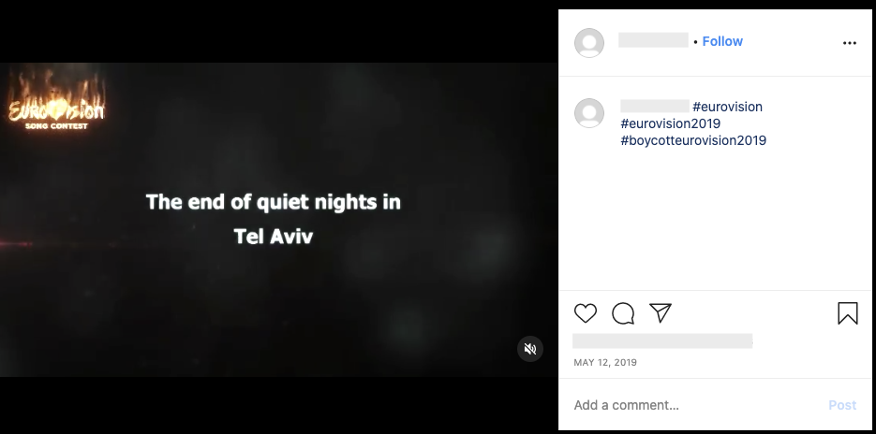Click the username in the caption
Viewport: 876px width, 434px height.
pos(654,107)
